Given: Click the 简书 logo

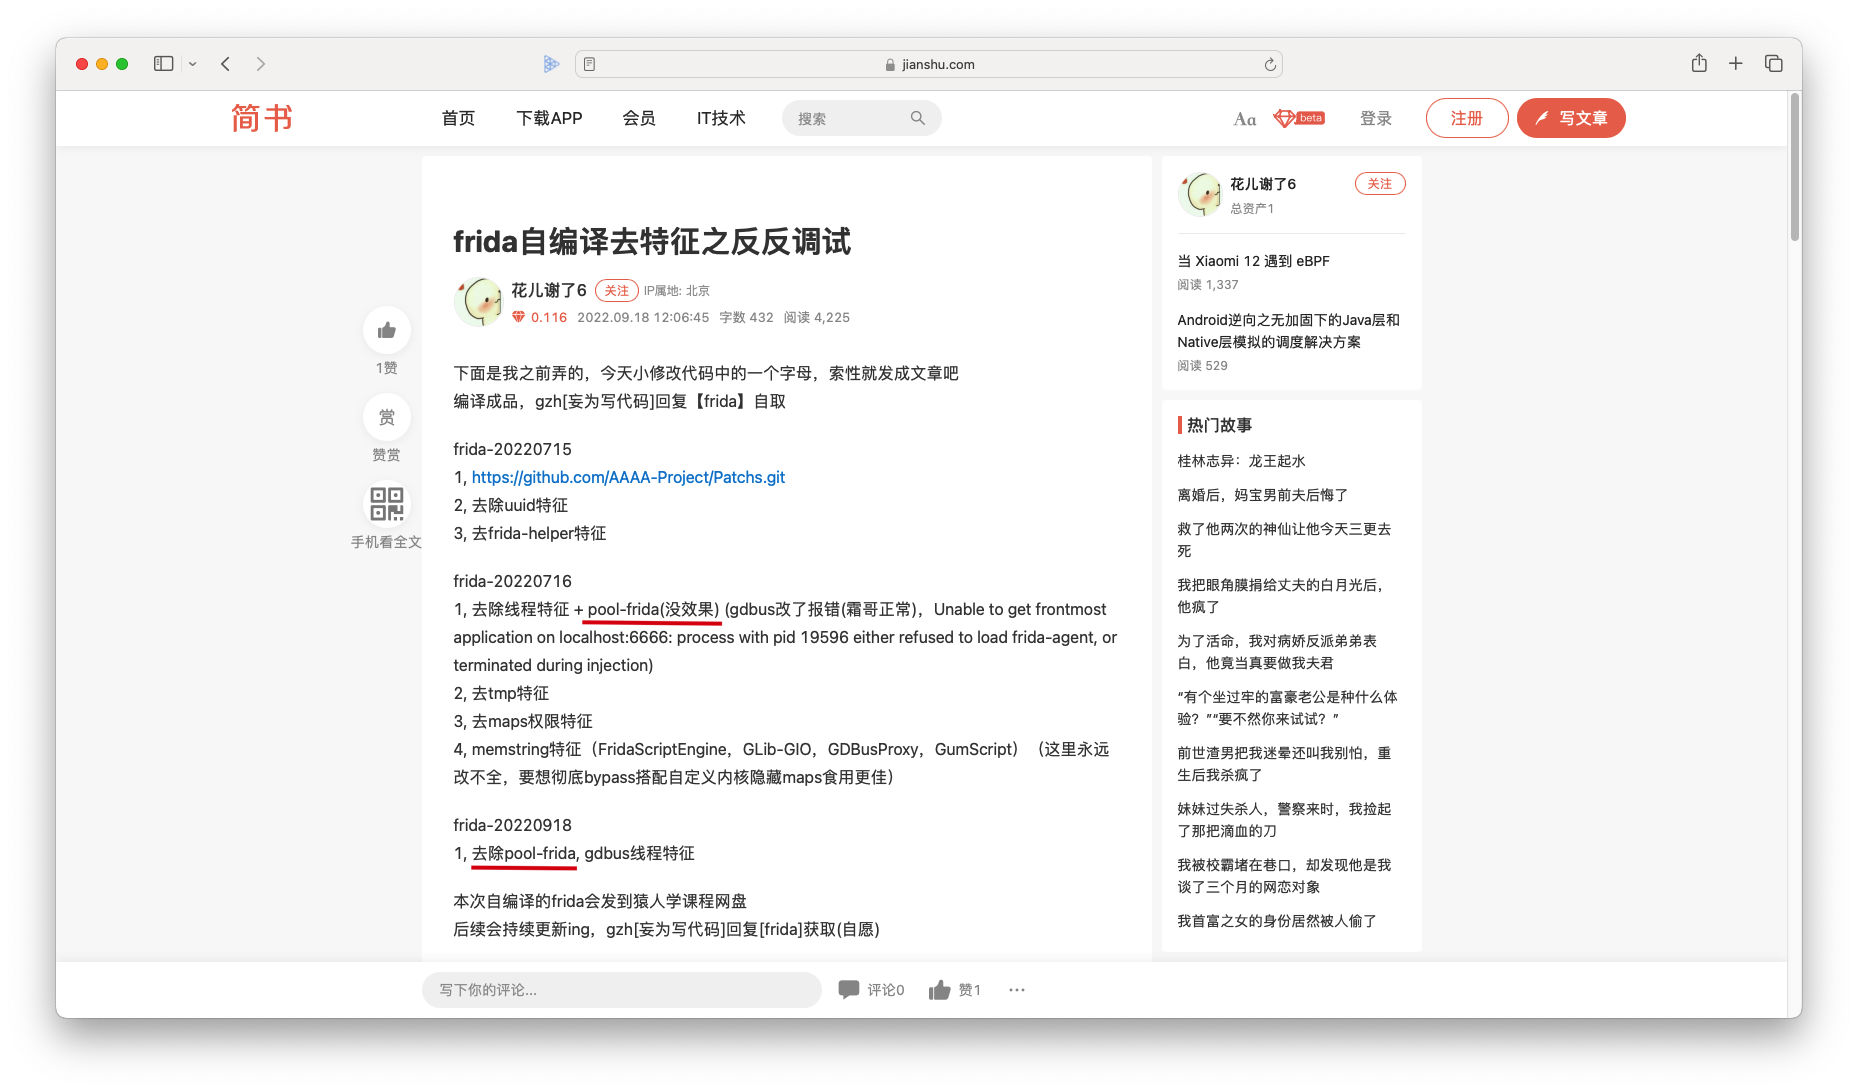Looking at the screenshot, I should pyautogui.click(x=262, y=118).
